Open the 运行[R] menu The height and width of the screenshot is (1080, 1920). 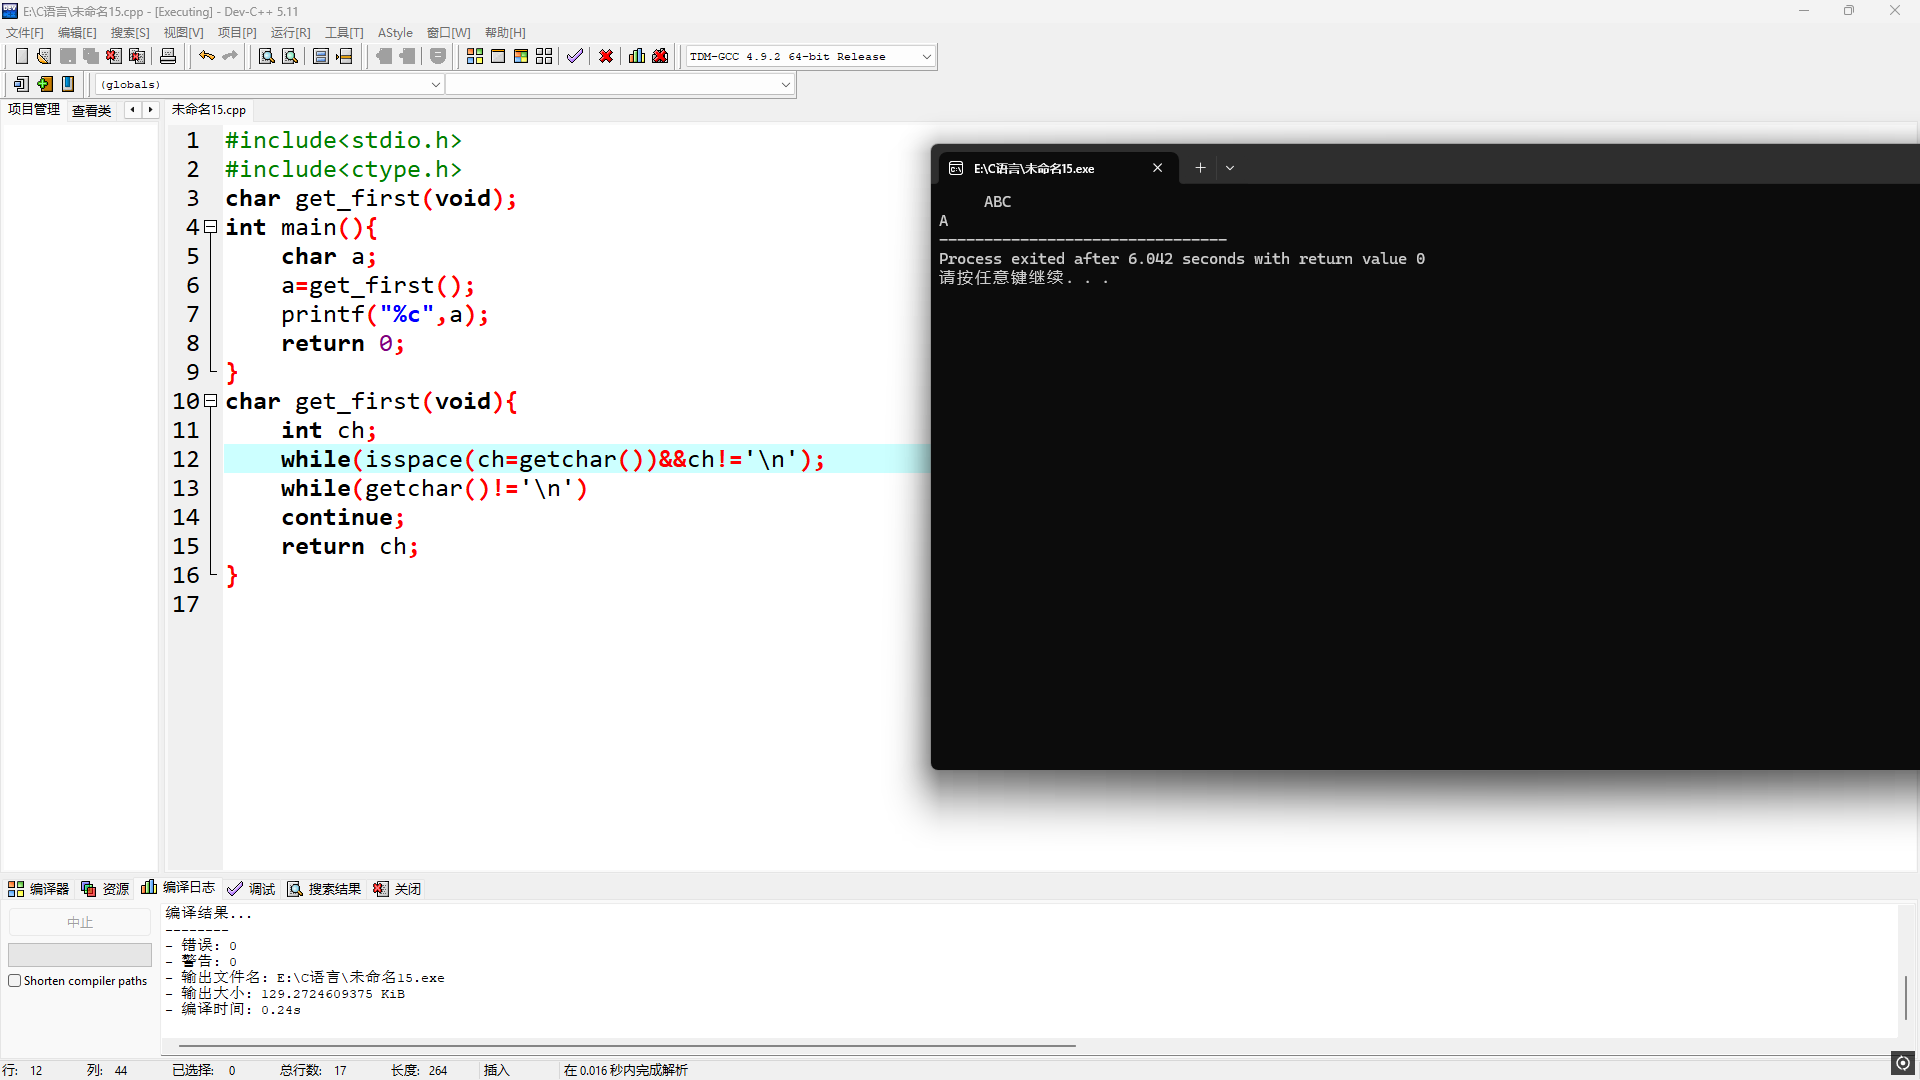[x=290, y=33]
